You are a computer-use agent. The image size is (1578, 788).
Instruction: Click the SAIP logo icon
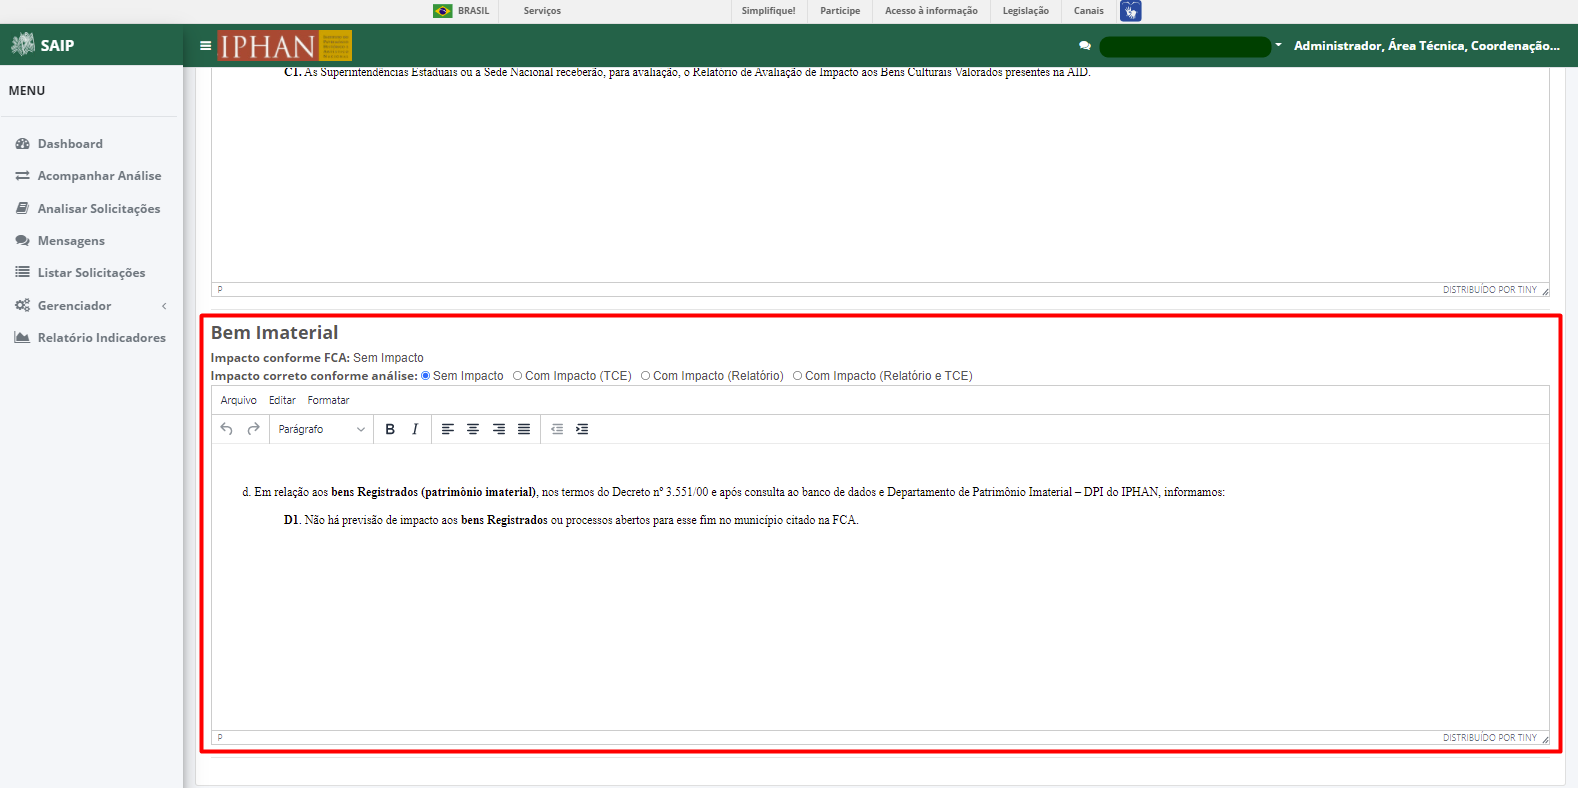coord(23,45)
